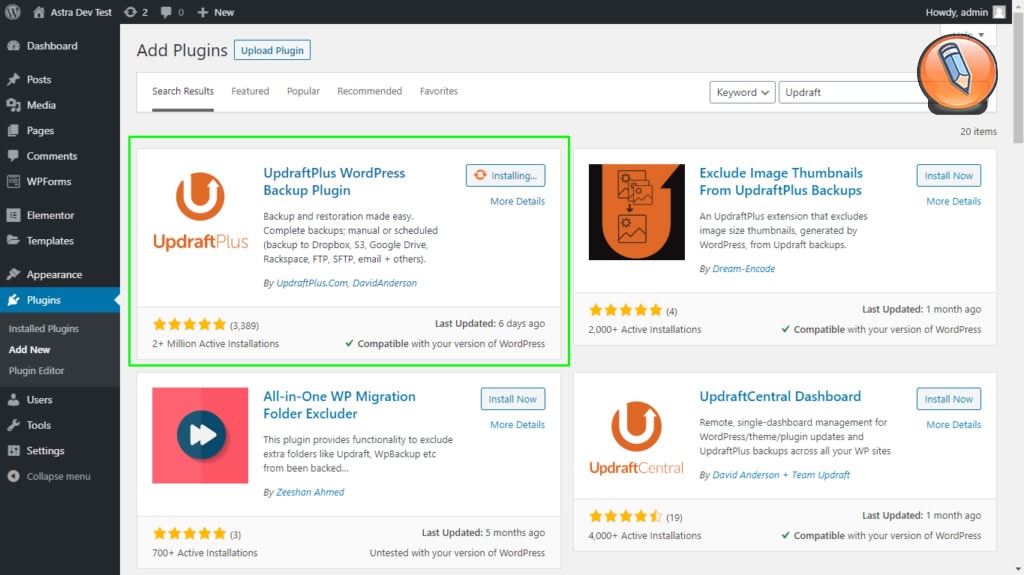This screenshot has width=1024, height=575.
Task: Switch to the Featured tab
Action: [x=250, y=91]
